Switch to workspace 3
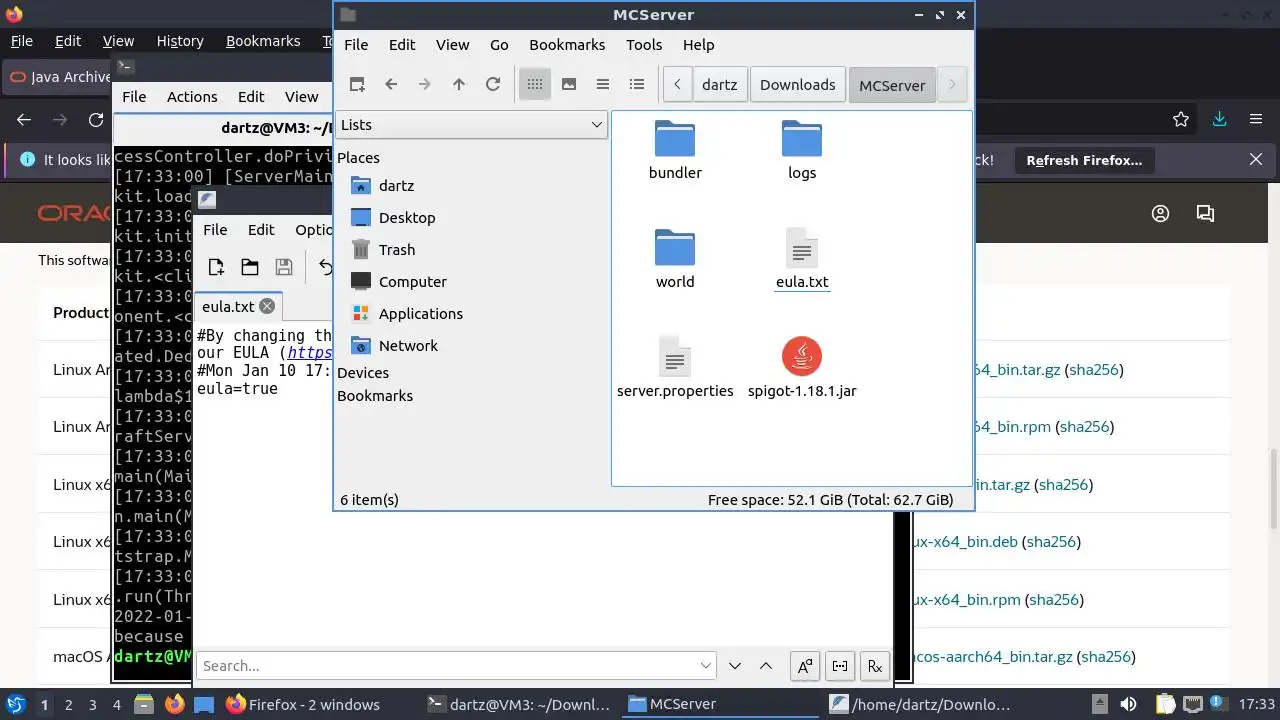The width and height of the screenshot is (1280, 720). pos(93,704)
